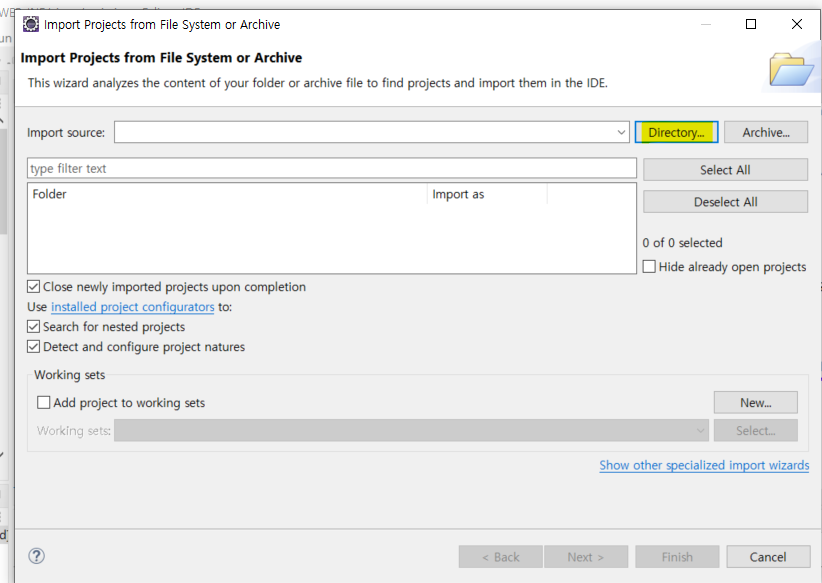Image resolution: width=822 pixels, height=583 pixels.
Task: Click the Archive button
Action: tap(766, 131)
